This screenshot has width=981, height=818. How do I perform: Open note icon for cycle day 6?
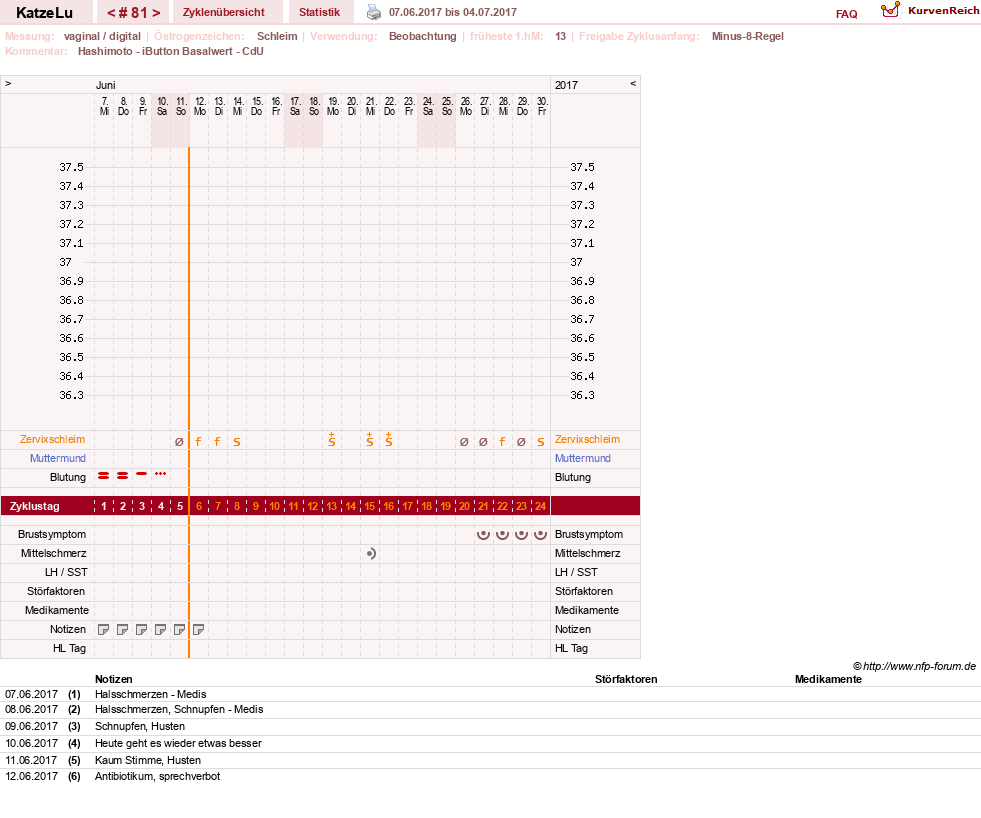(x=198, y=630)
